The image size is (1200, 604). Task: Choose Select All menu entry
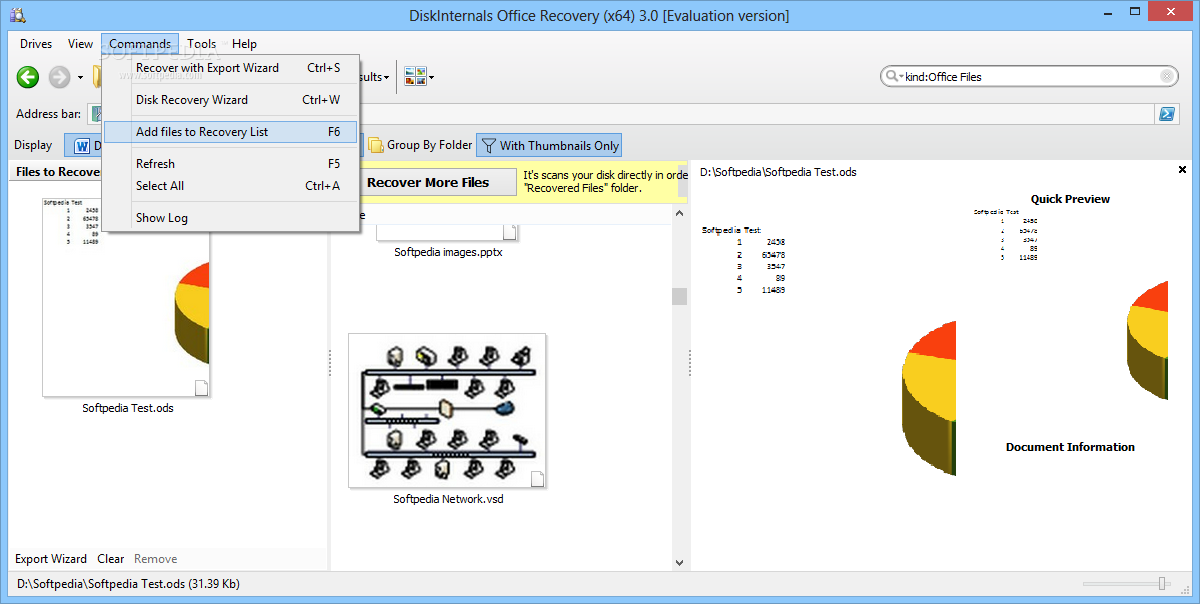pos(231,186)
